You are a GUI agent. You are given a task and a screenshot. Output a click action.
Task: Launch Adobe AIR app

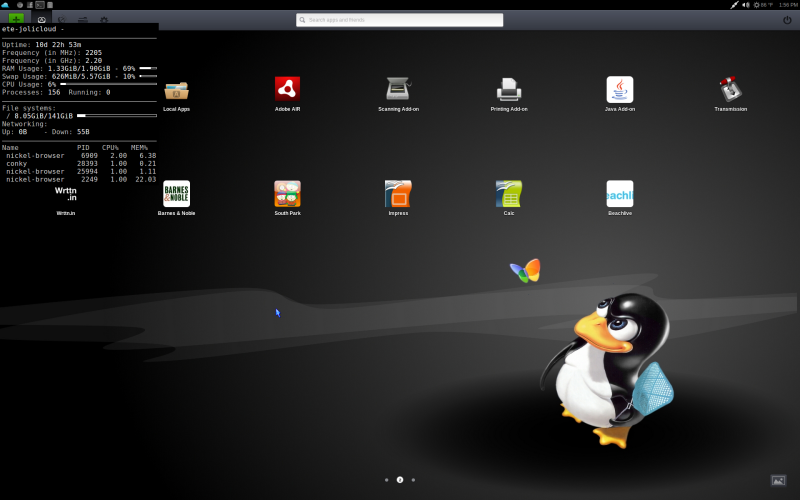287,89
